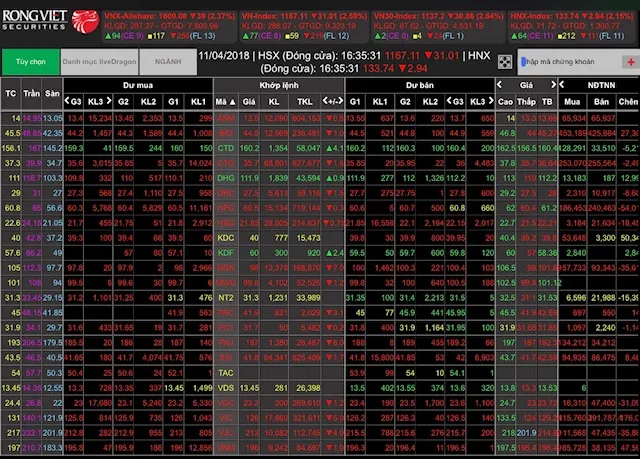Click the dice icon beside search box
Viewport: 640px width, 459px height.
point(506,62)
